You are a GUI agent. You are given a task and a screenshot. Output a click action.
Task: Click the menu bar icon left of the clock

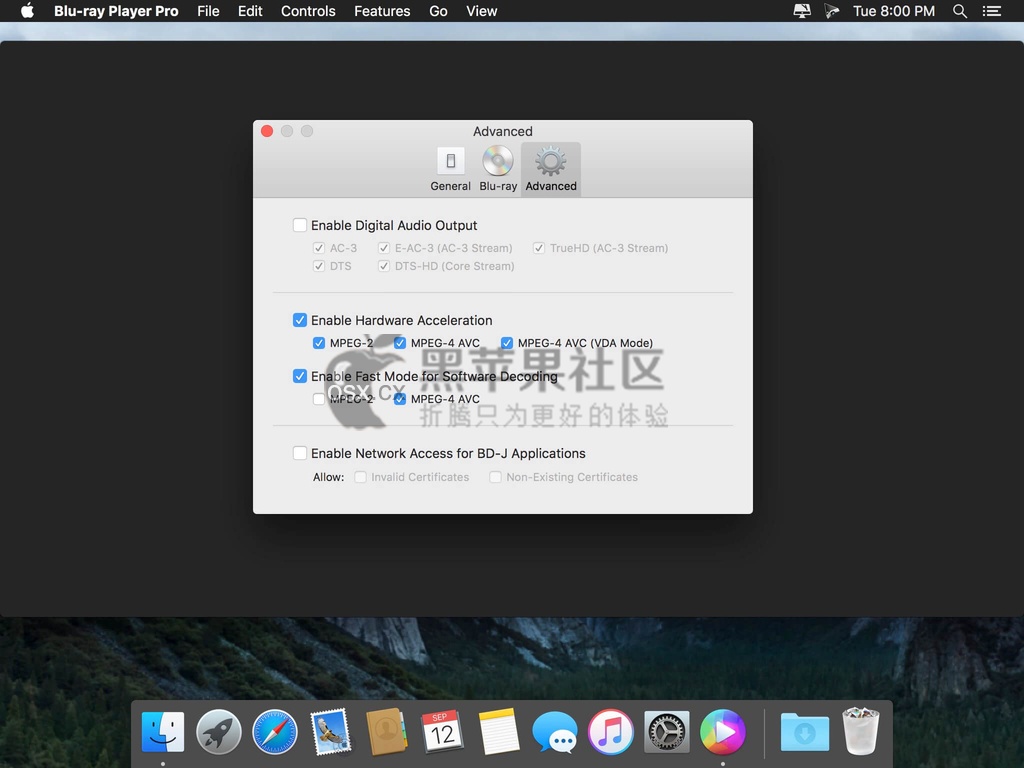coord(831,11)
